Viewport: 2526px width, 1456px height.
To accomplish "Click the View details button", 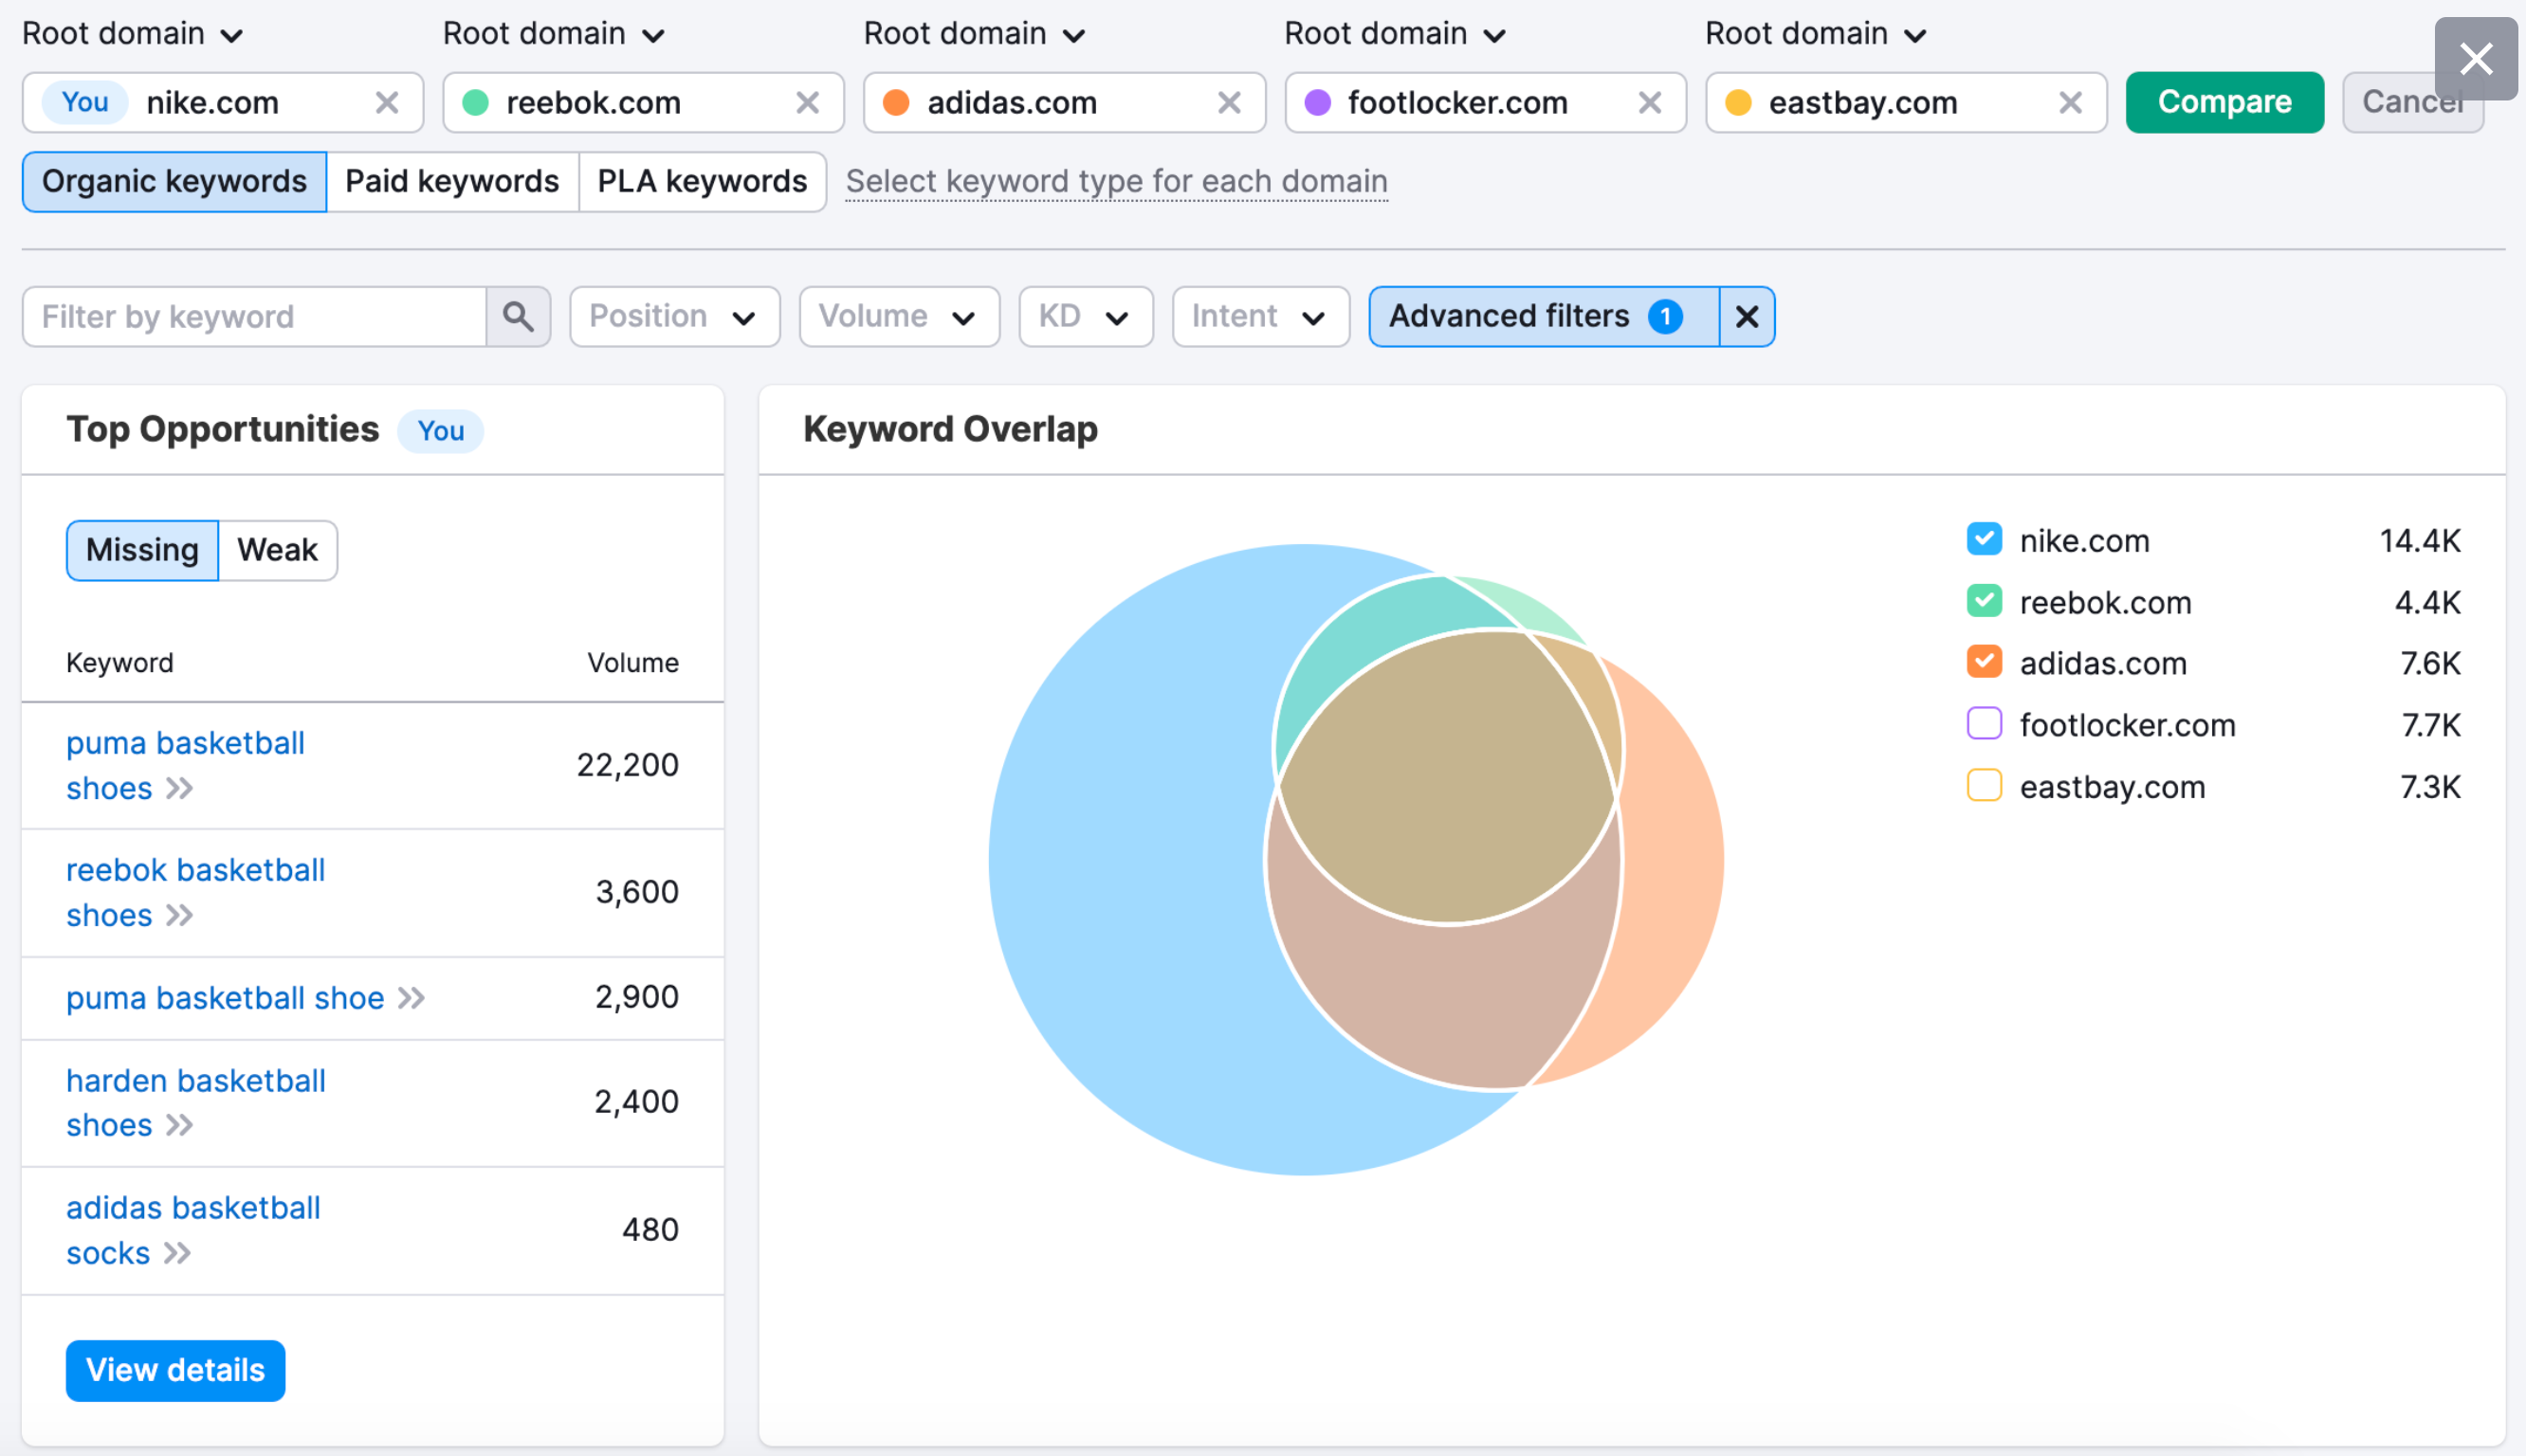I will click(175, 1370).
